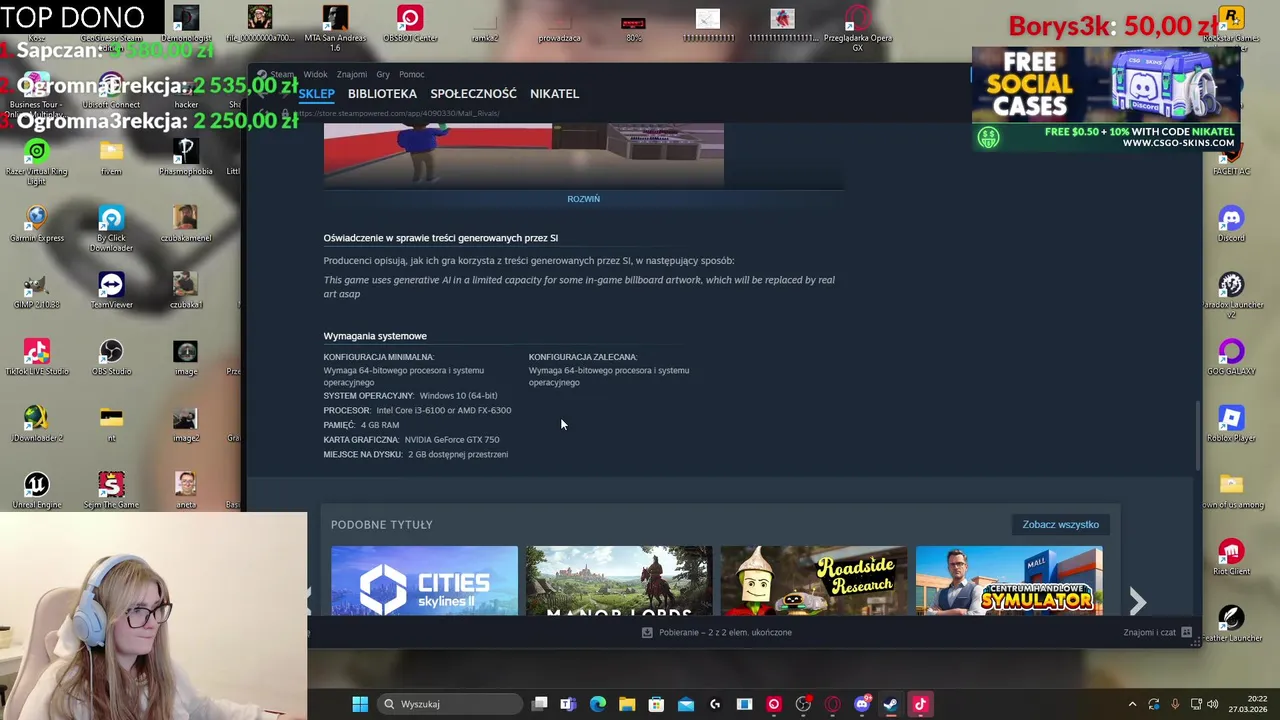Viewport: 1280px width, 720px height.
Task: Open the Cities Skylines II thumbnail
Action: pyautogui.click(x=424, y=580)
